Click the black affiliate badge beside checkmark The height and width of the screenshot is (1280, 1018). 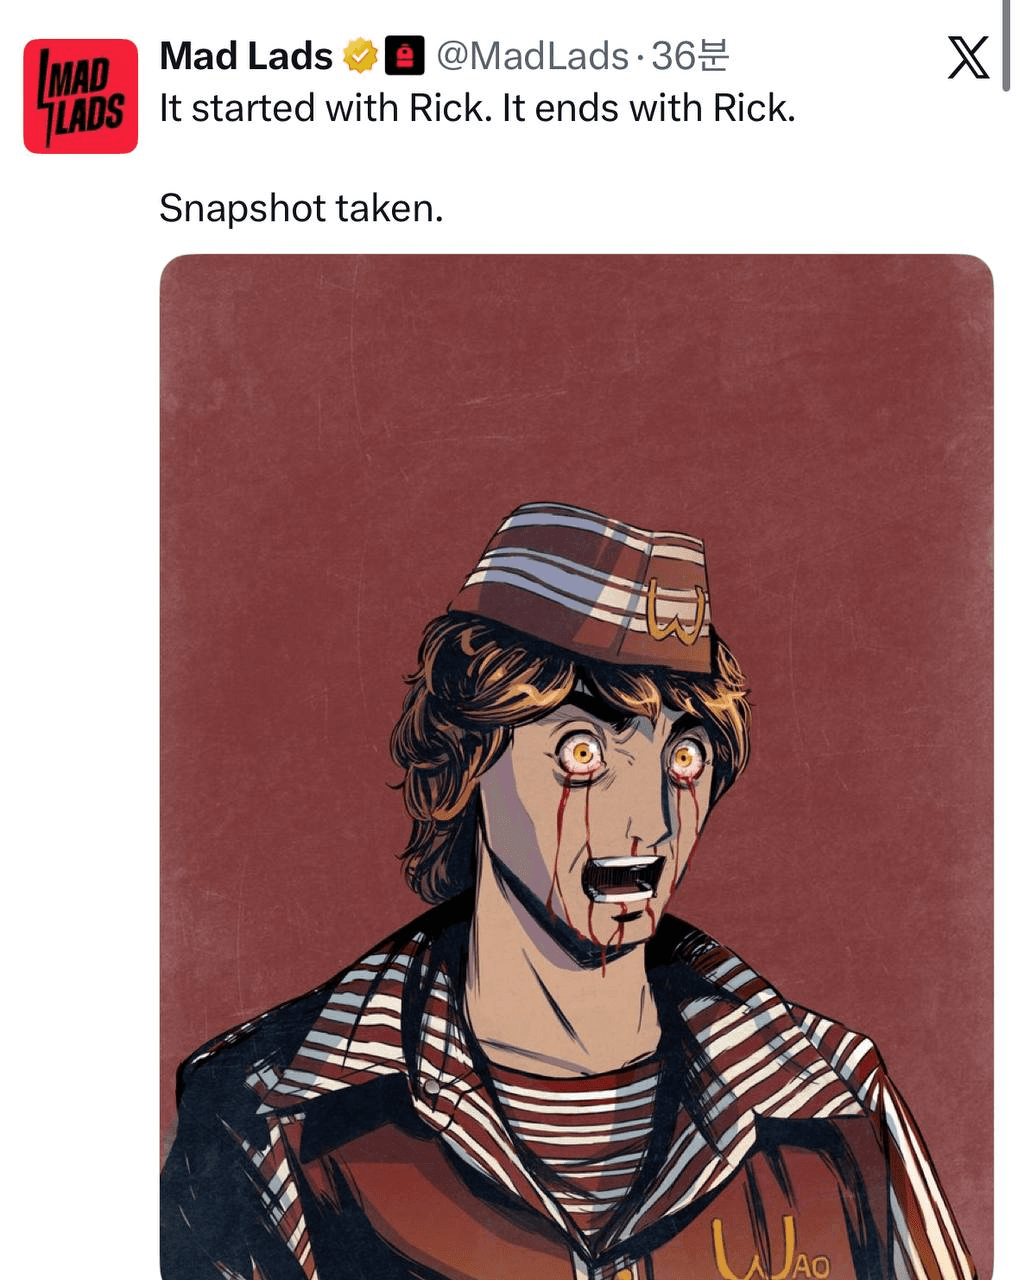[405, 56]
